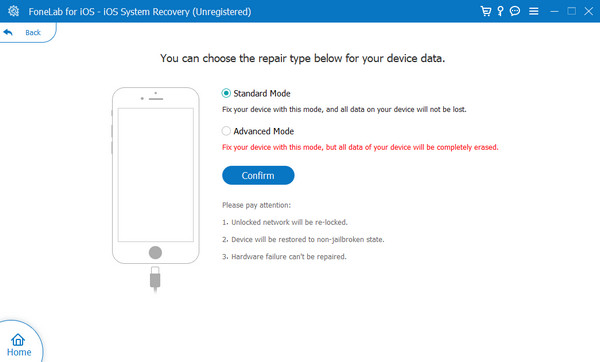Open the hamburger menu
600x362 pixels.
534,11
